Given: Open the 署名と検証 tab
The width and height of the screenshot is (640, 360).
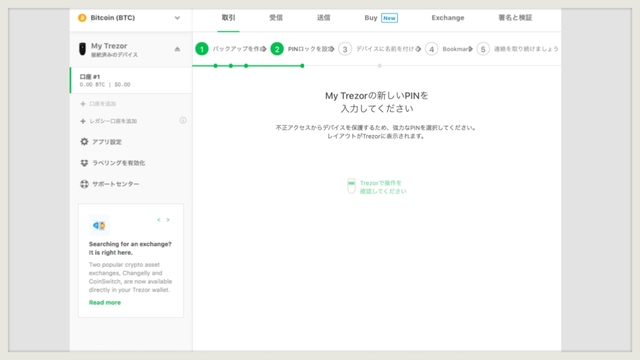Looking at the screenshot, I should 515,18.
